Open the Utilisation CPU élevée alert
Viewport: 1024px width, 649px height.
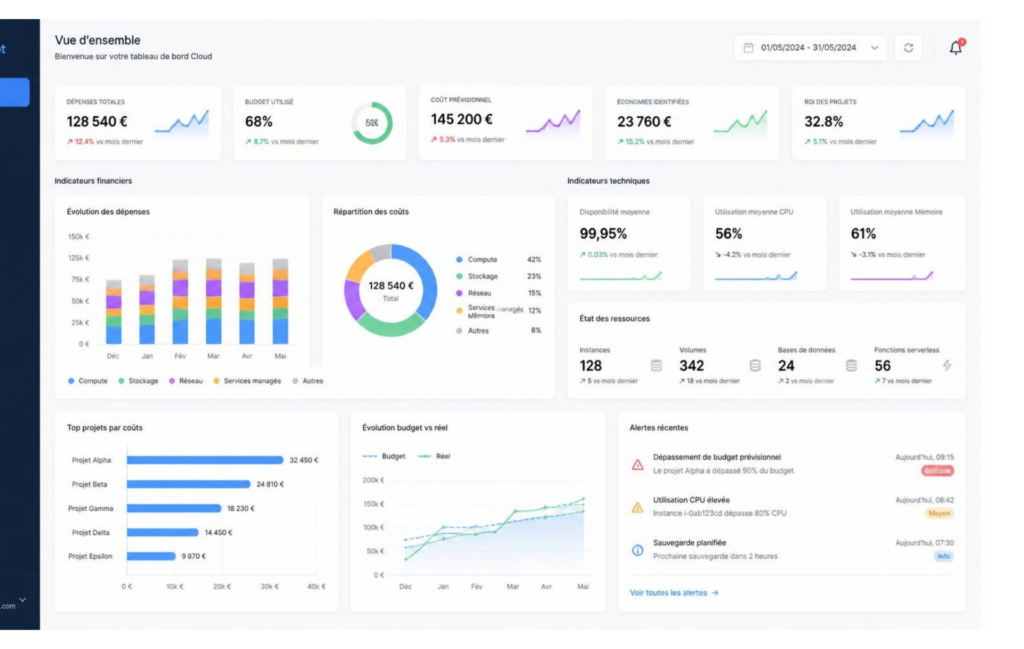[x=792, y=507]
